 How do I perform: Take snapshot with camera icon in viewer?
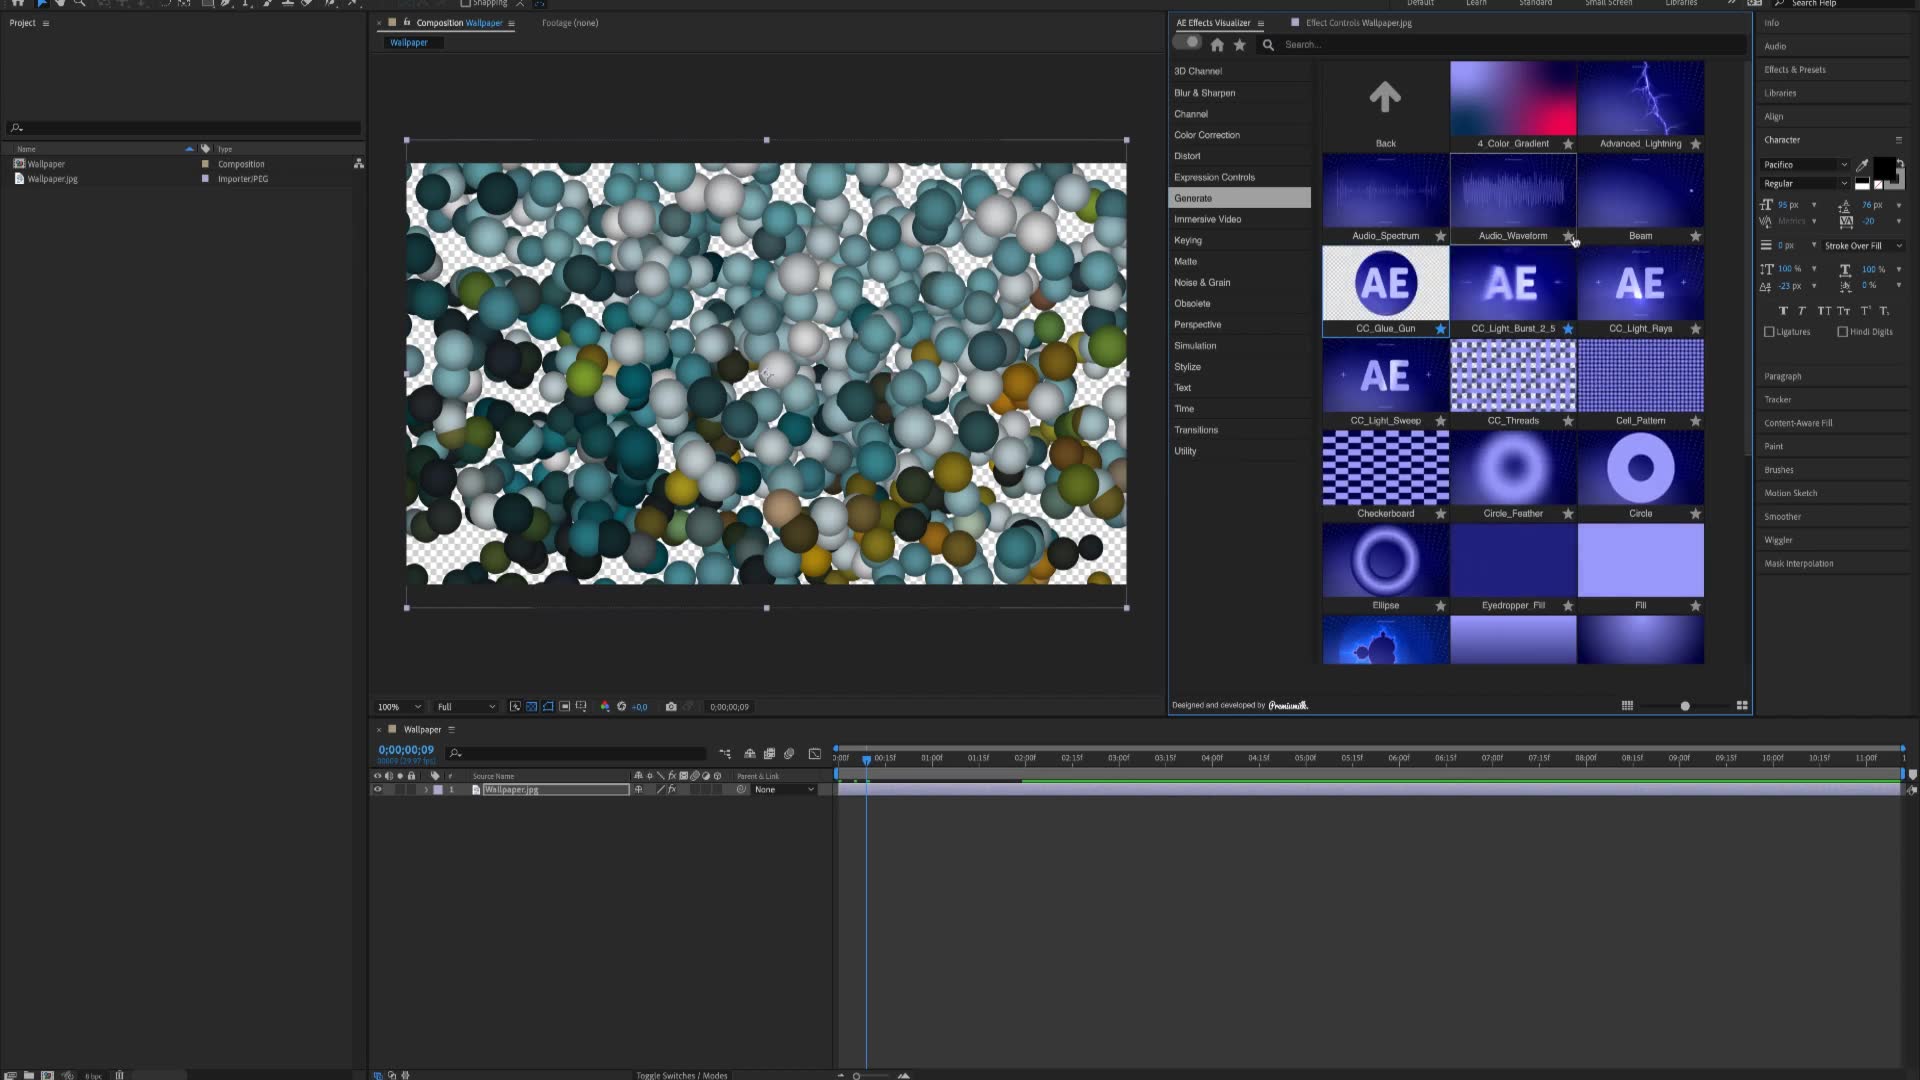pos(671,707)
